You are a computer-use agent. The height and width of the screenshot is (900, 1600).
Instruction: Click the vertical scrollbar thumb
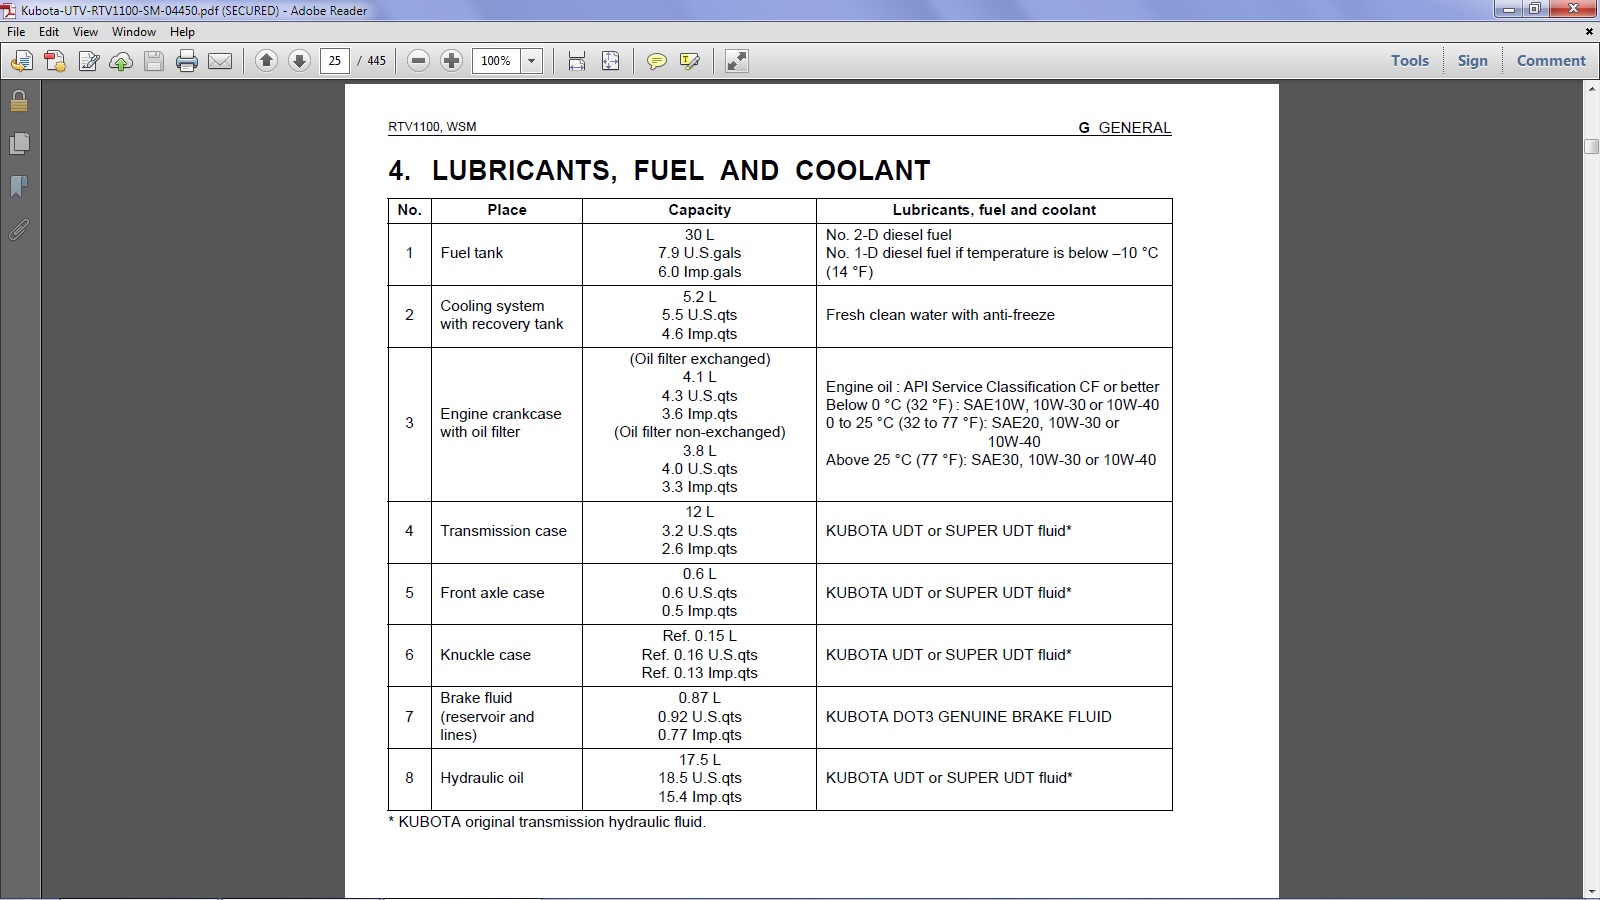1591,146
